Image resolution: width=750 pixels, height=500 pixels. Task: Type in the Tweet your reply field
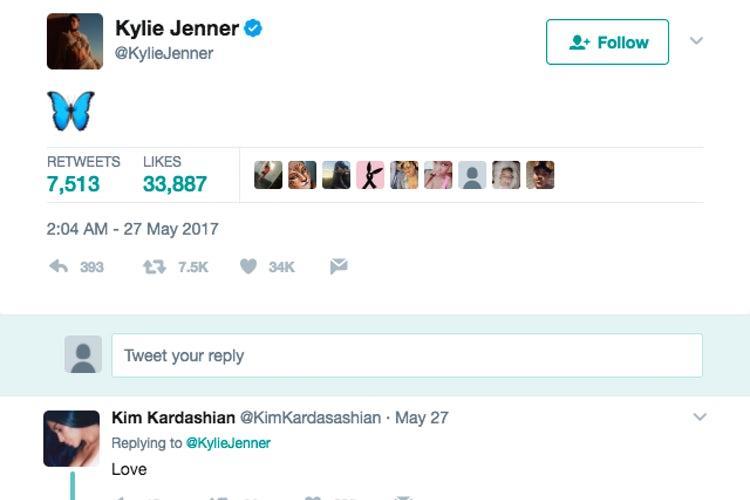point(406,356)
